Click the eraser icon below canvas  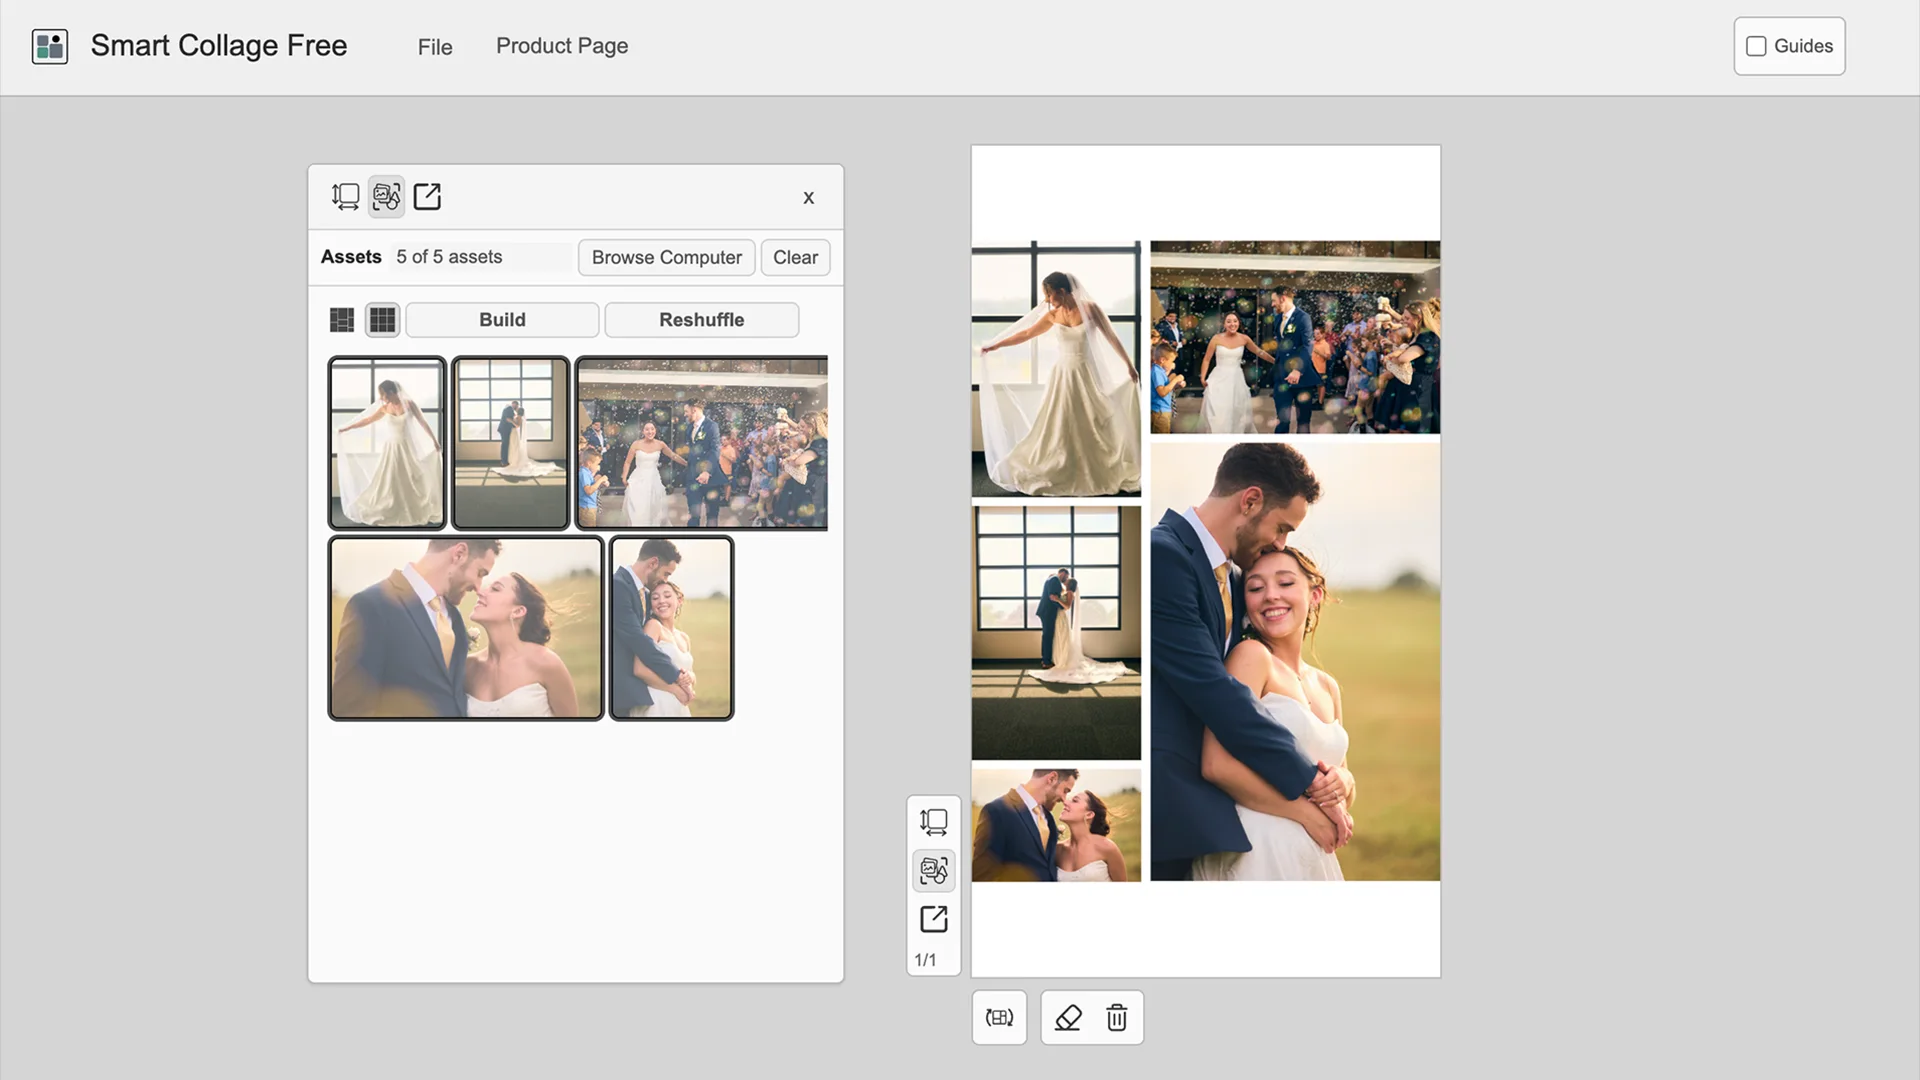[x=1068, y=1018]
